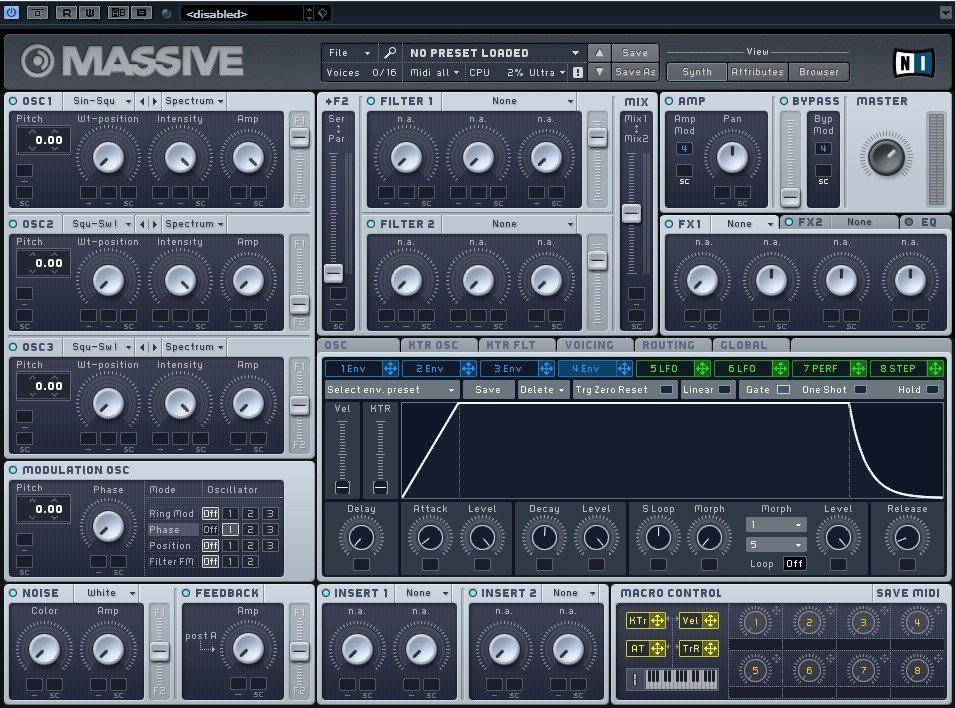The height and width of the screenshot is (708, 955).
Task: Click the mini keyboard in Macro Control
Action: click(680, 679)
